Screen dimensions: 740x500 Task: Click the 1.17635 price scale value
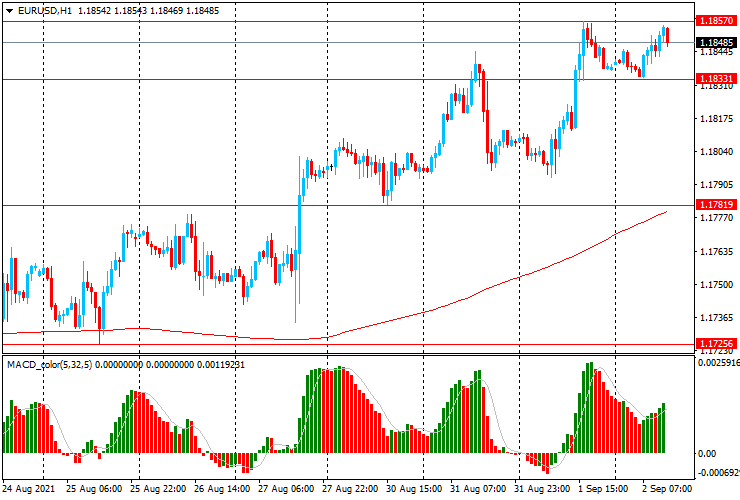point(716,252)
